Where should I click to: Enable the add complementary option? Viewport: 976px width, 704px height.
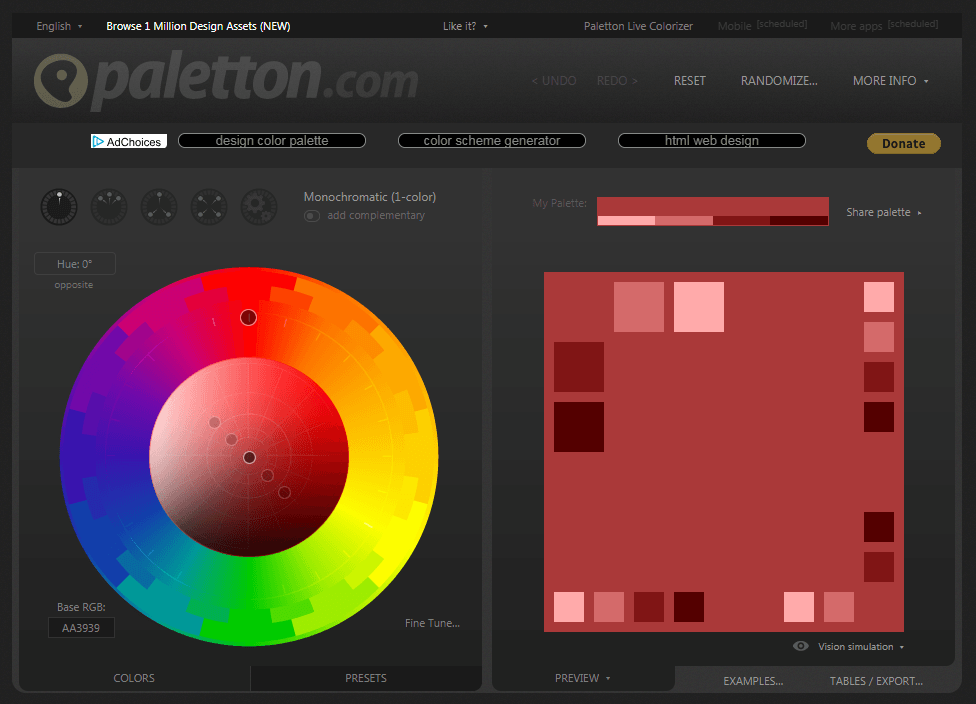311,215
